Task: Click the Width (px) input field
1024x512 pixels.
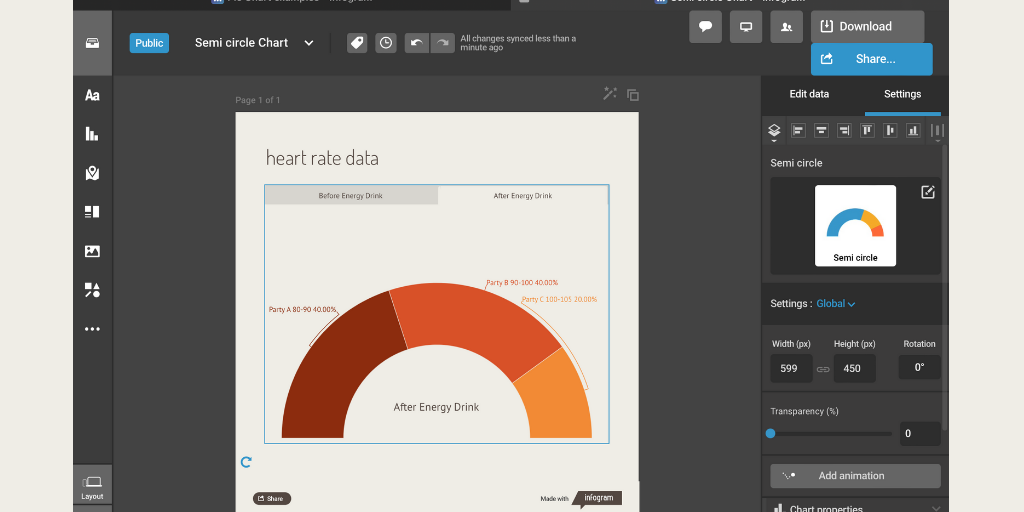Action: (792, 368)
